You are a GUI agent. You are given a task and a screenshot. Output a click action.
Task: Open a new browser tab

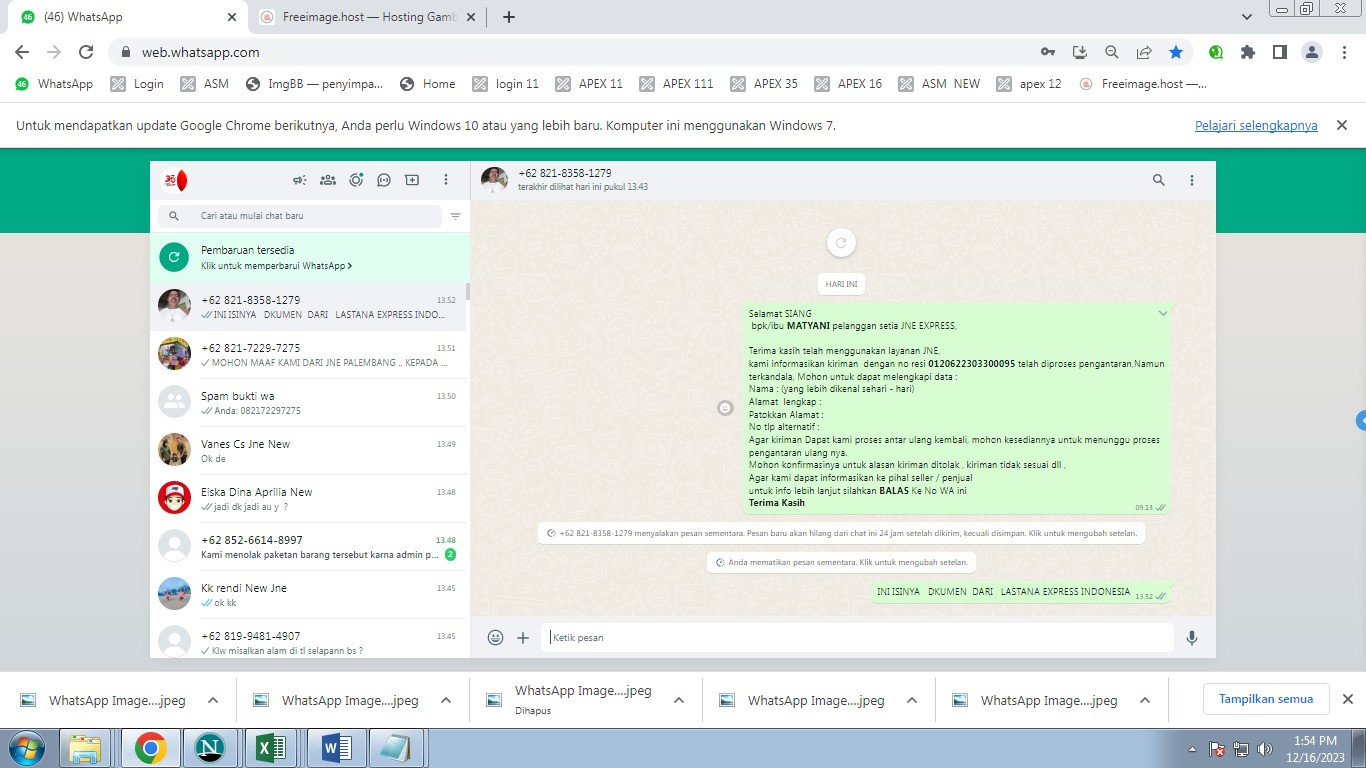point(508,17)
